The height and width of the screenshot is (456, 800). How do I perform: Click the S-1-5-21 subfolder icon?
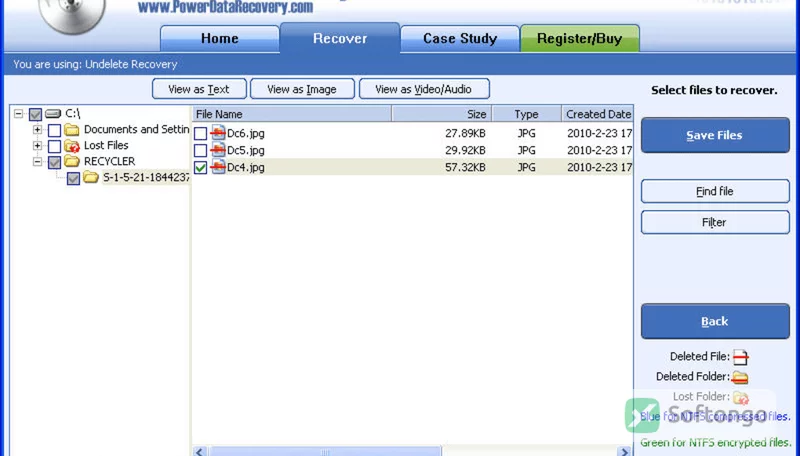click(x=91, y=178)
